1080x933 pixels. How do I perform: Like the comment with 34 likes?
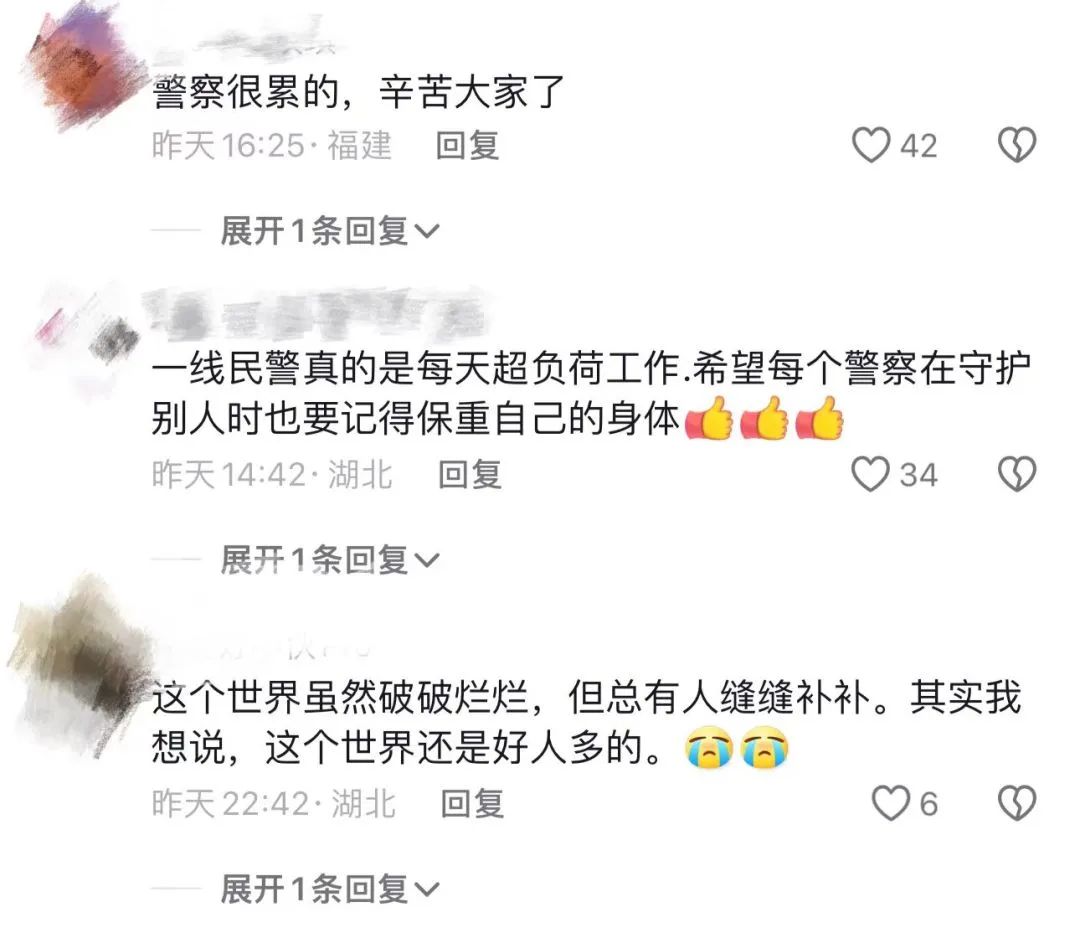coord(871,474)
